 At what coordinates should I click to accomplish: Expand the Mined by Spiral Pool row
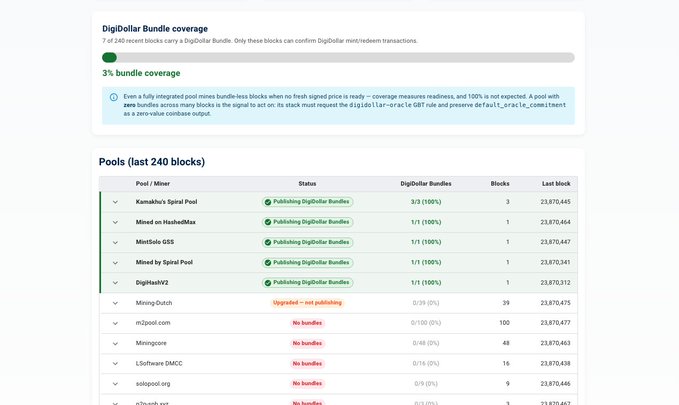click(115, 262)
